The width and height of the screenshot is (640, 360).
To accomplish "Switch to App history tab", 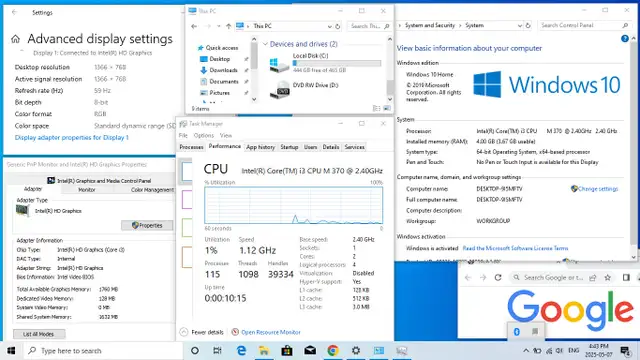I will tap(260, 147).
